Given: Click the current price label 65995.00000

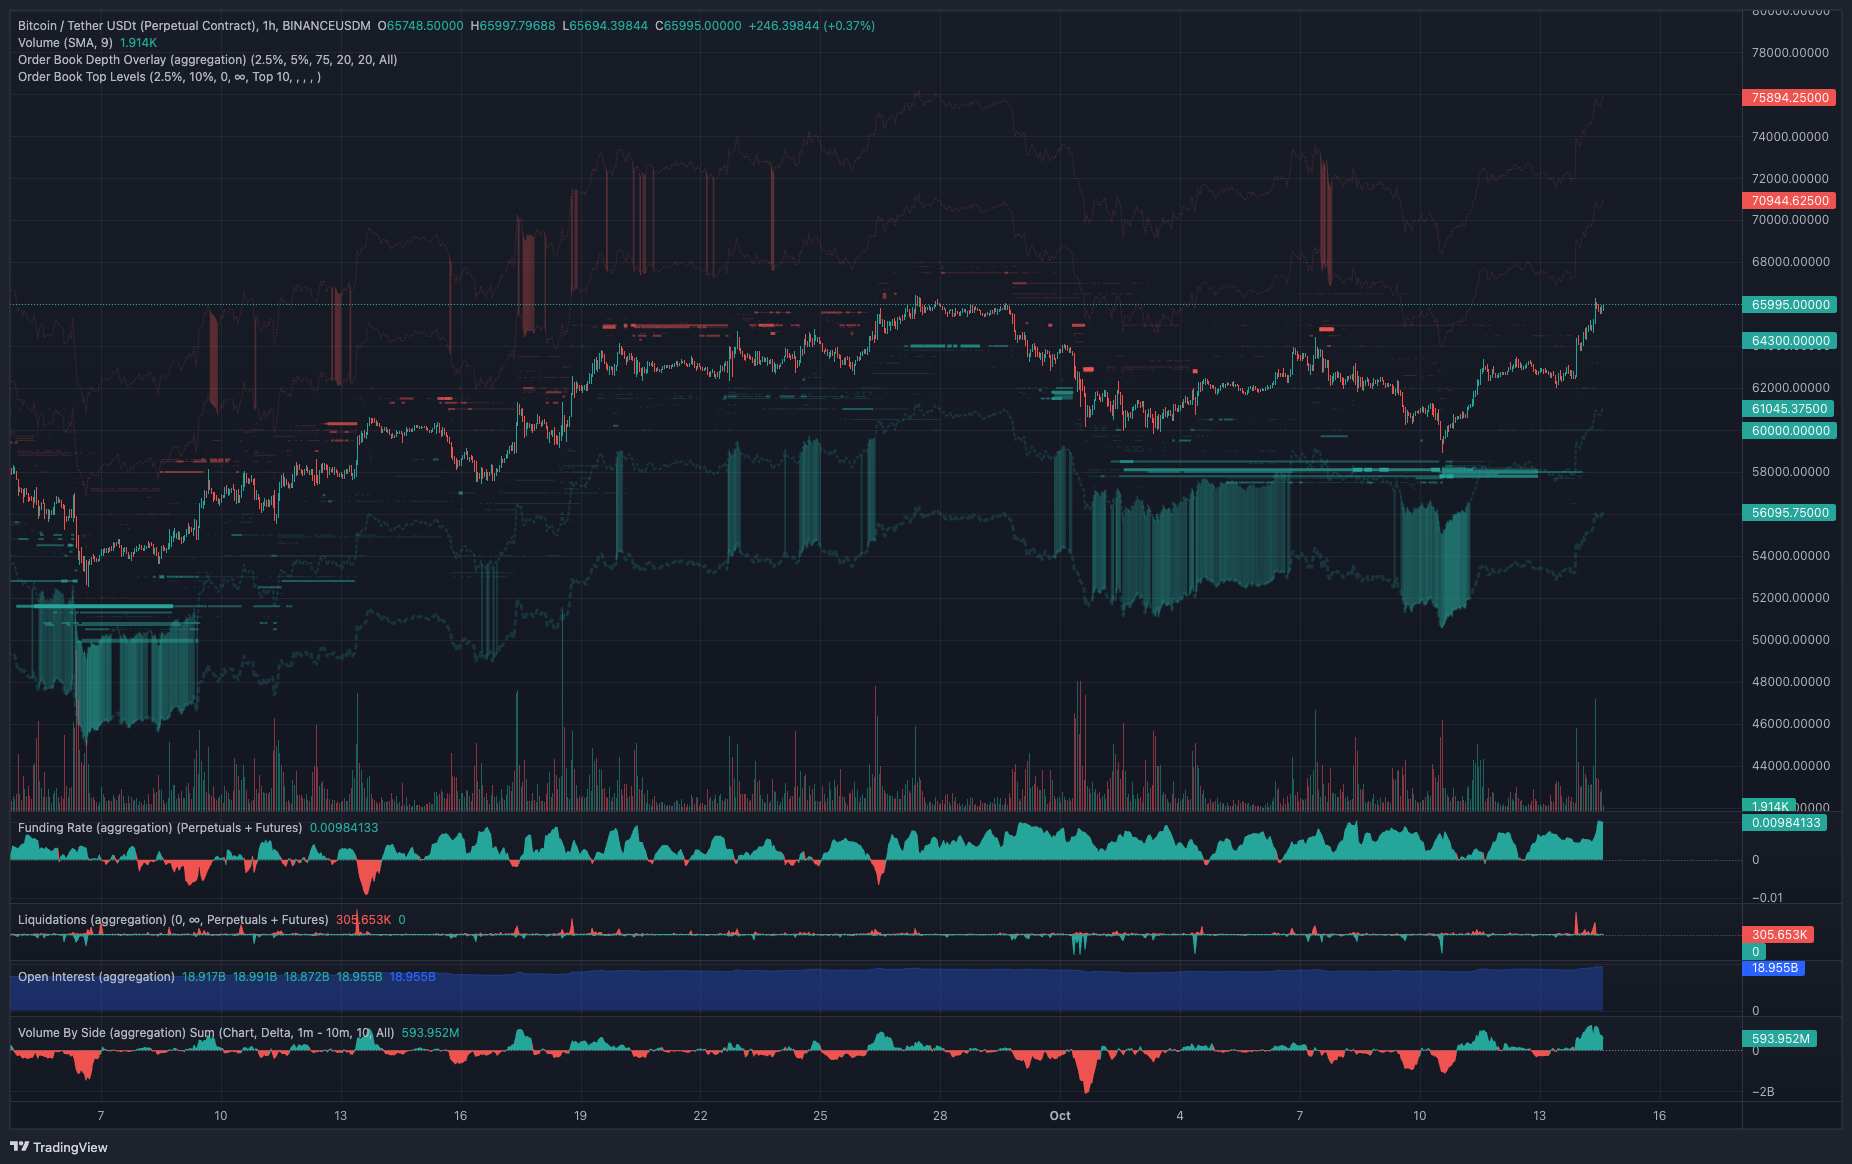Looking at the screenshot, I should 1789,305.
